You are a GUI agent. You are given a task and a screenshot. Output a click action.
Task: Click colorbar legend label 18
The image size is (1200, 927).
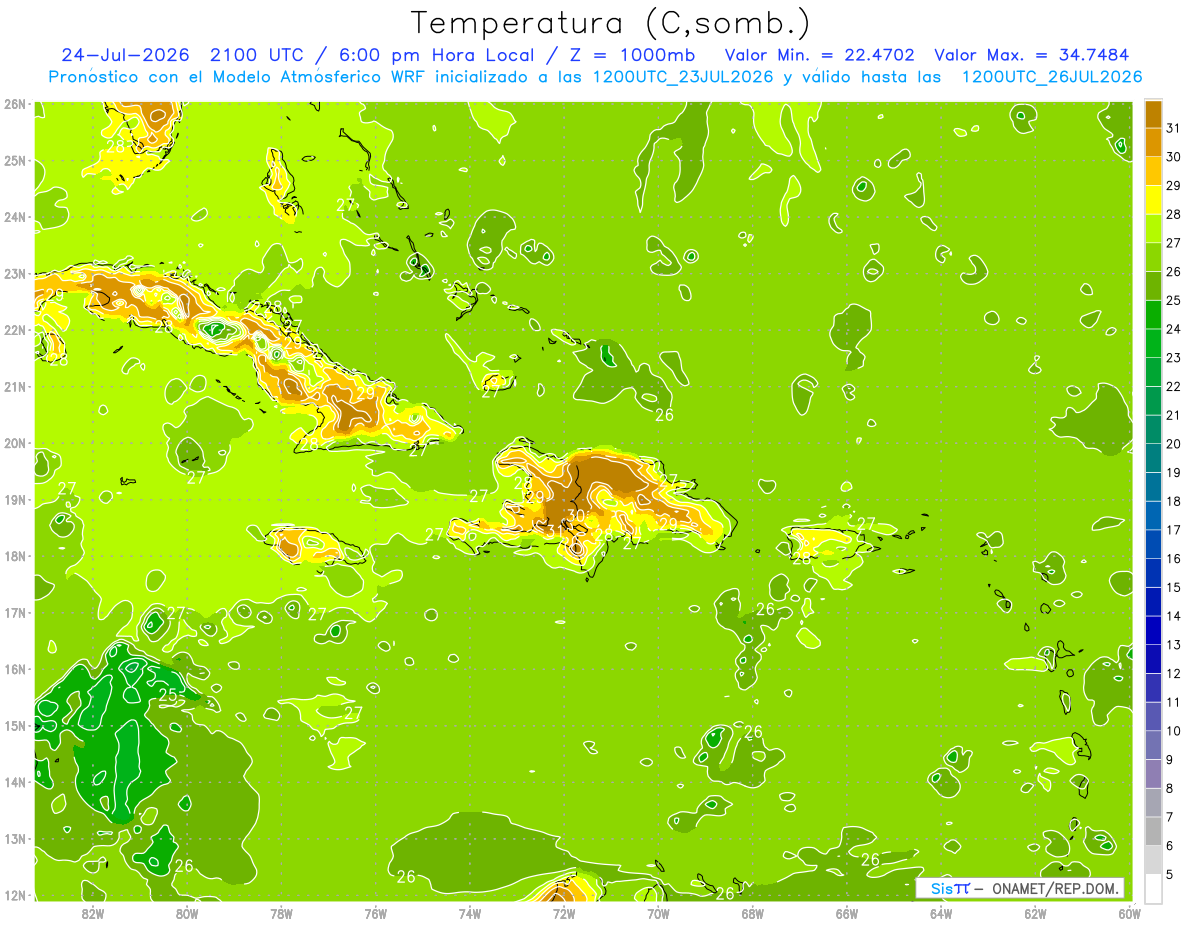pyautogui.click(x=1173, y=501)
